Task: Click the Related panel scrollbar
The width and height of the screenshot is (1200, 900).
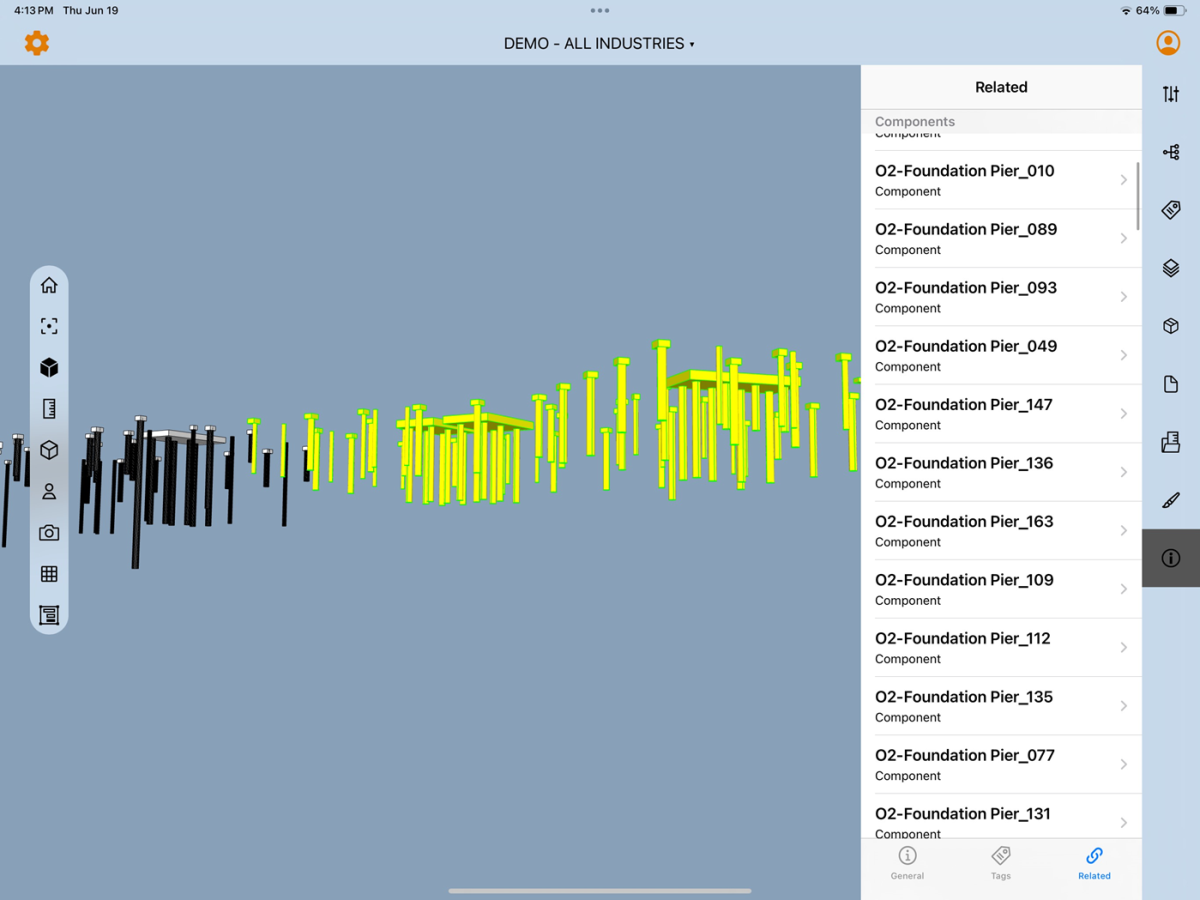Action: coord(1138,196)
